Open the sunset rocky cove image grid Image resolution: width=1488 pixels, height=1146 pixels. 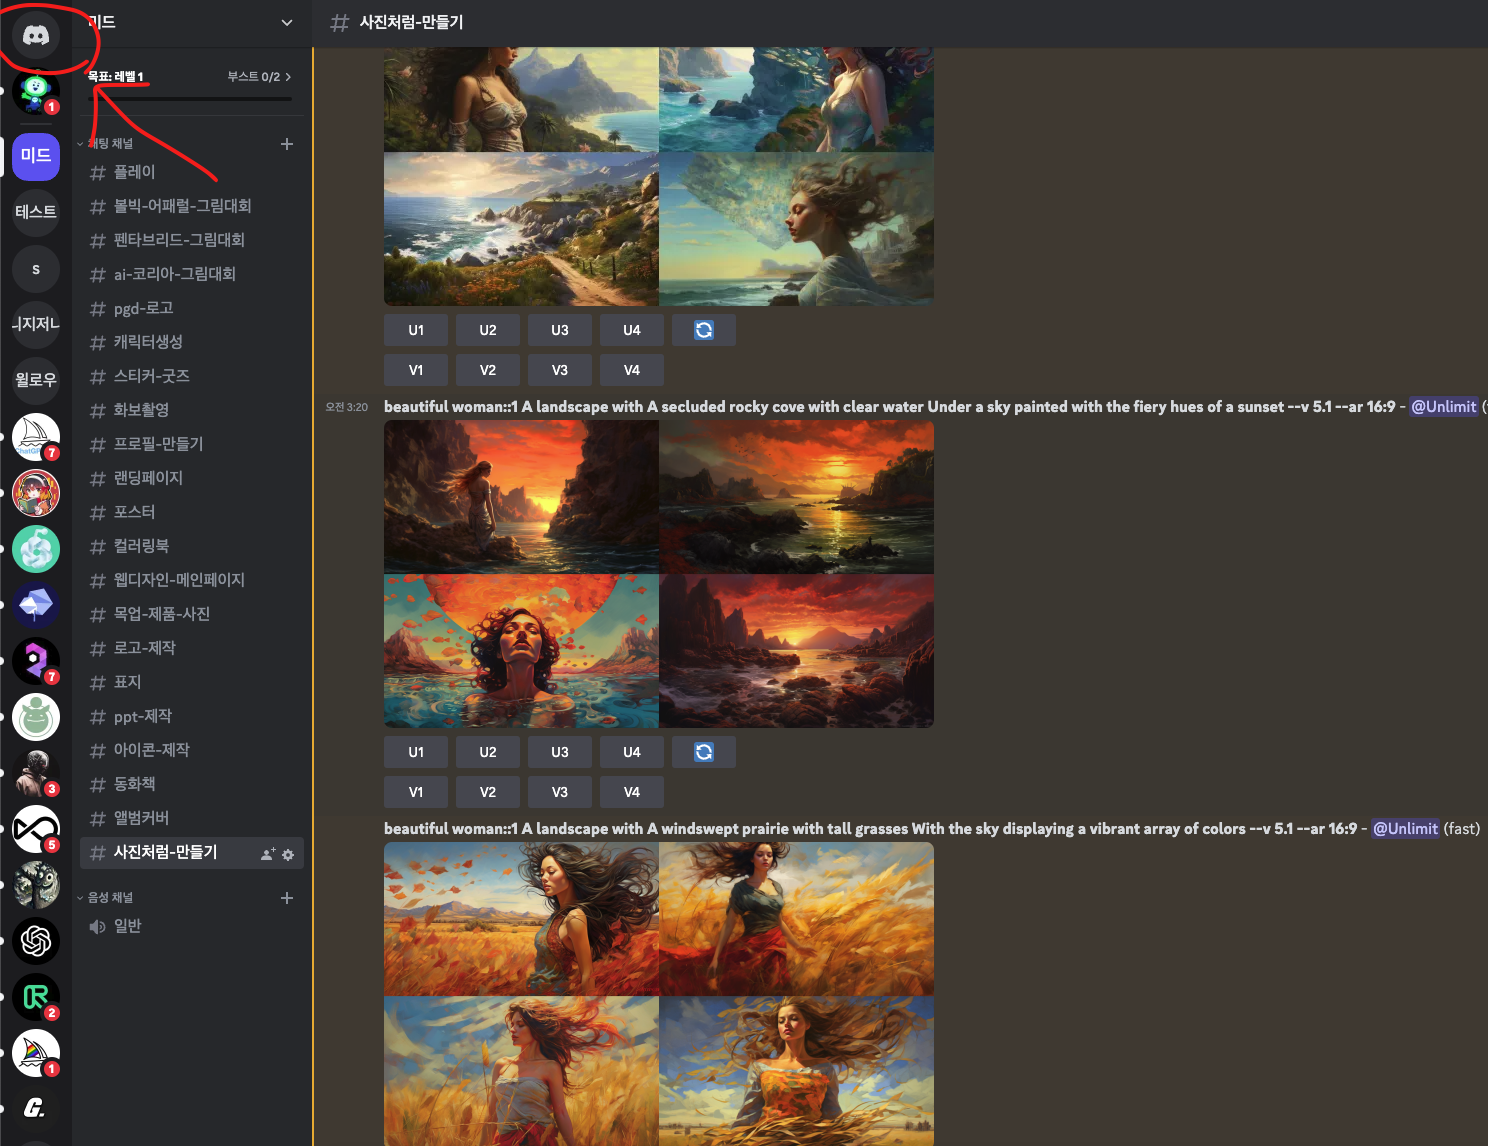click(x=659, y=574)
